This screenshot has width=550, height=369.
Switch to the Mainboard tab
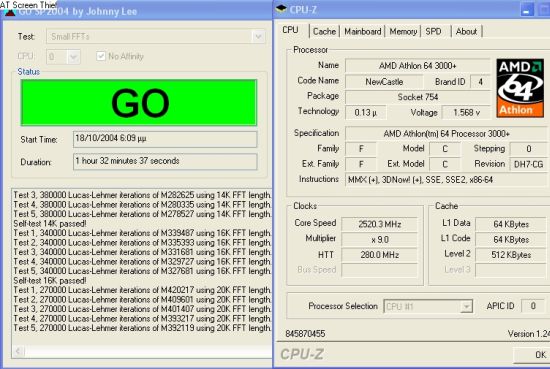pyautogui.click(x=363, y=31)
